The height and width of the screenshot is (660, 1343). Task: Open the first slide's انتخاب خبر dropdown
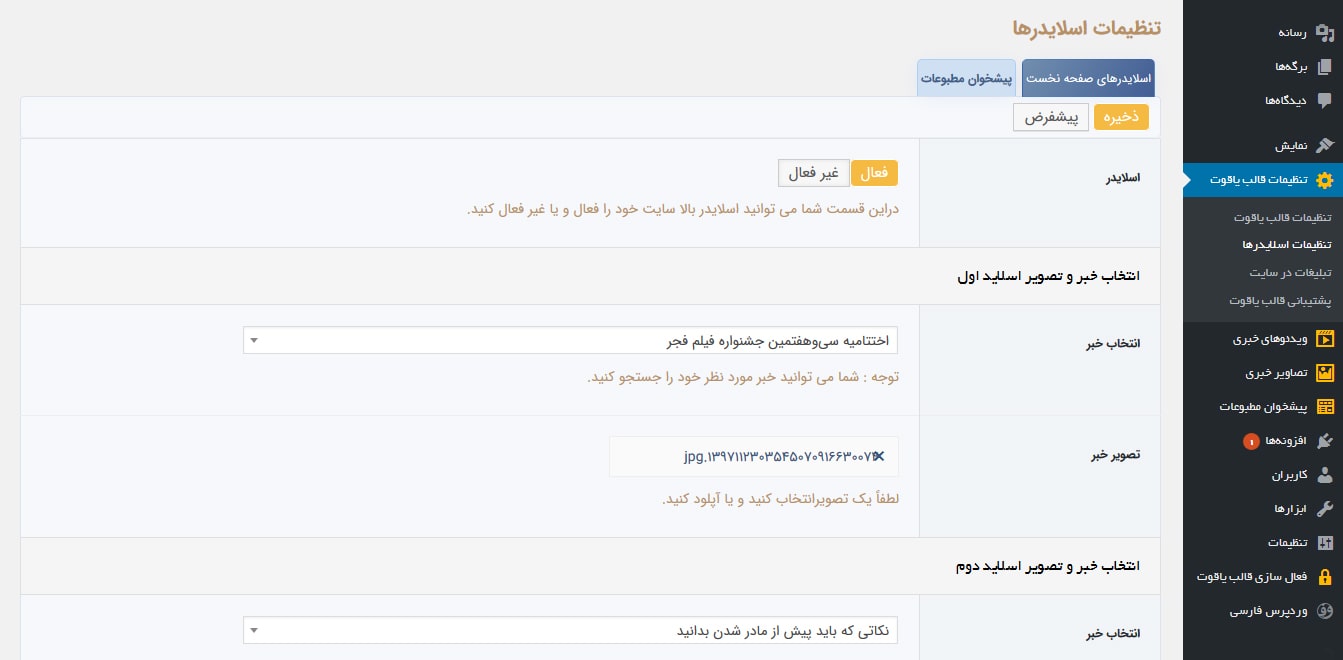pyautogui.click(x=570, y=341)
